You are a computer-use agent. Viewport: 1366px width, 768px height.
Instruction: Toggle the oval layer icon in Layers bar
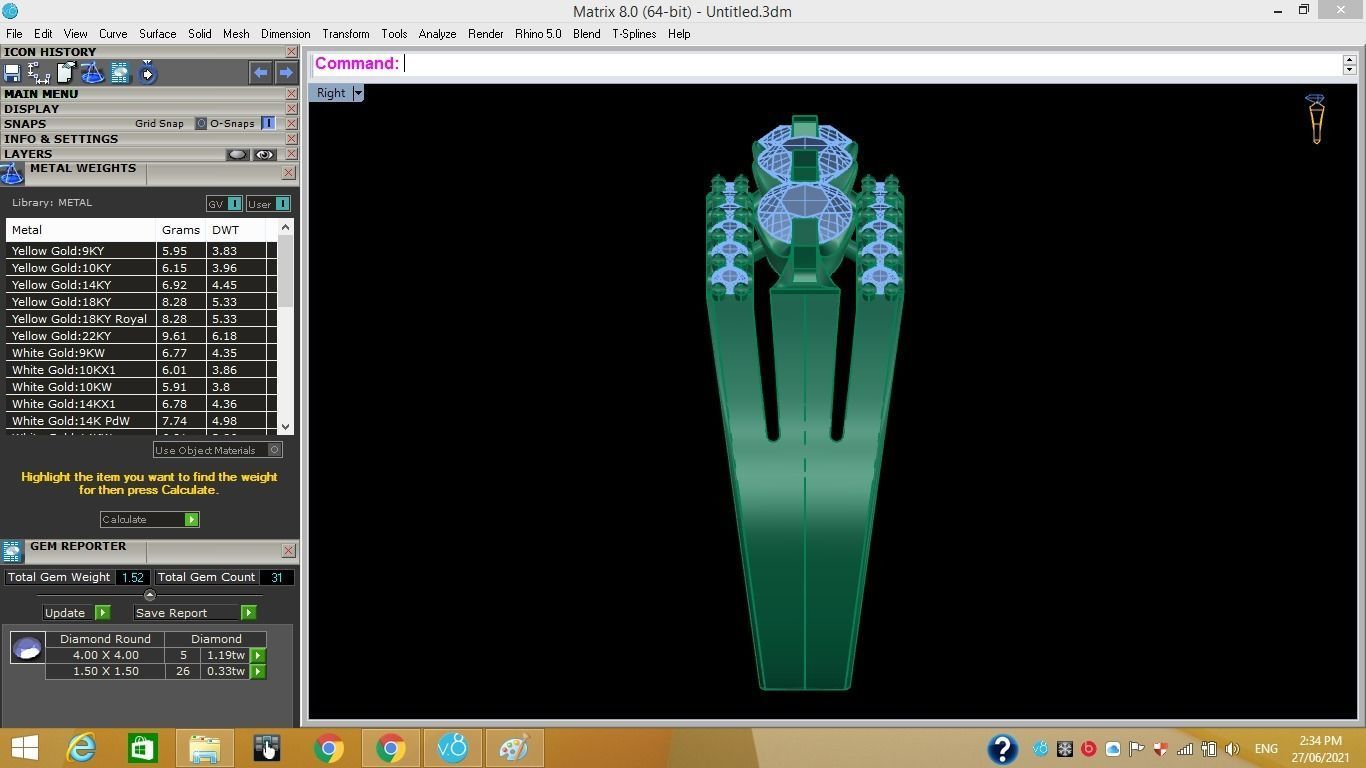tap(237, 154)
